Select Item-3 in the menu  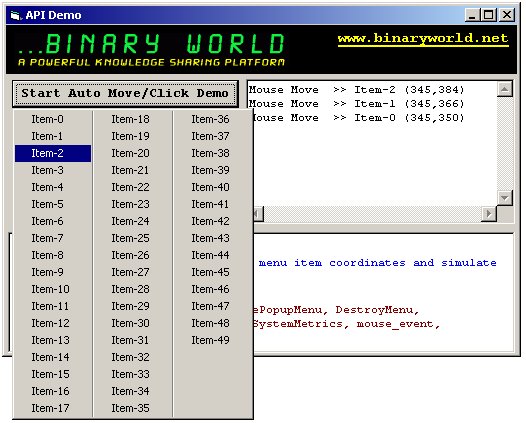[x=53, y=170]
